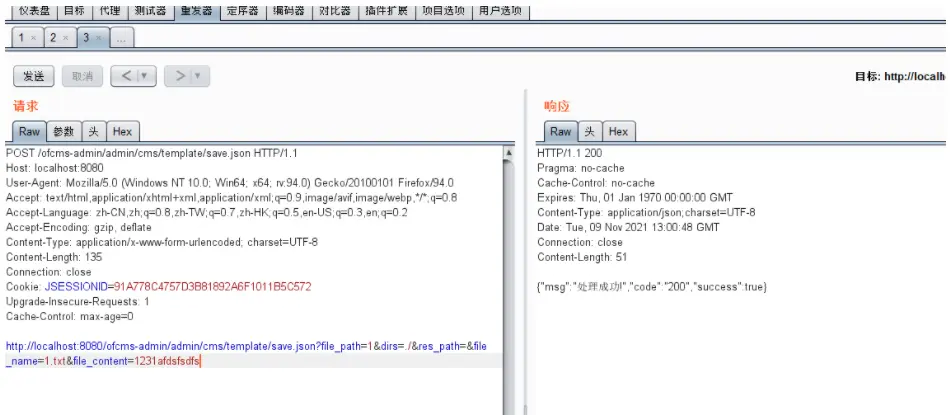This screenshot has width=950, height=415.
Task: Show response Hex view tab
Action: click(619, 131)
